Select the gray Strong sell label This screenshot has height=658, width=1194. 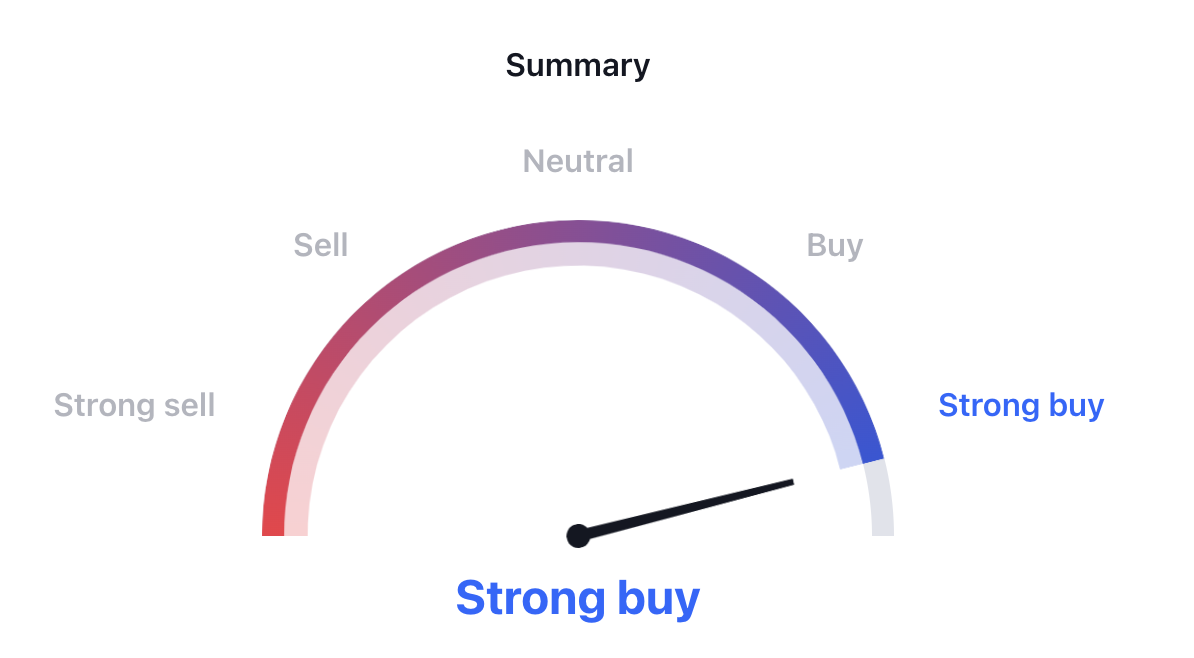134,405
